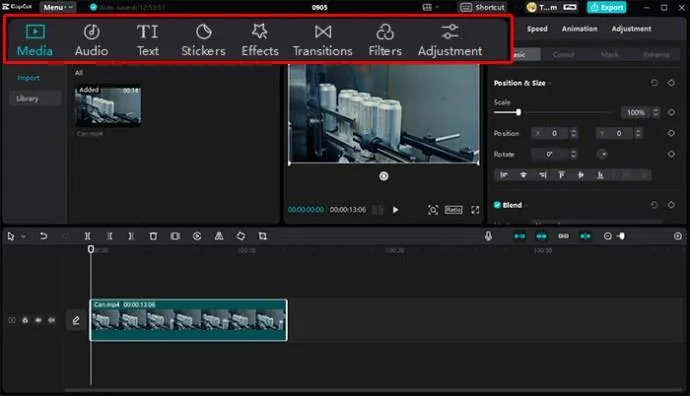Align the clip vertically centered
Screen dimensions: 690x396
tap(581, 175)
